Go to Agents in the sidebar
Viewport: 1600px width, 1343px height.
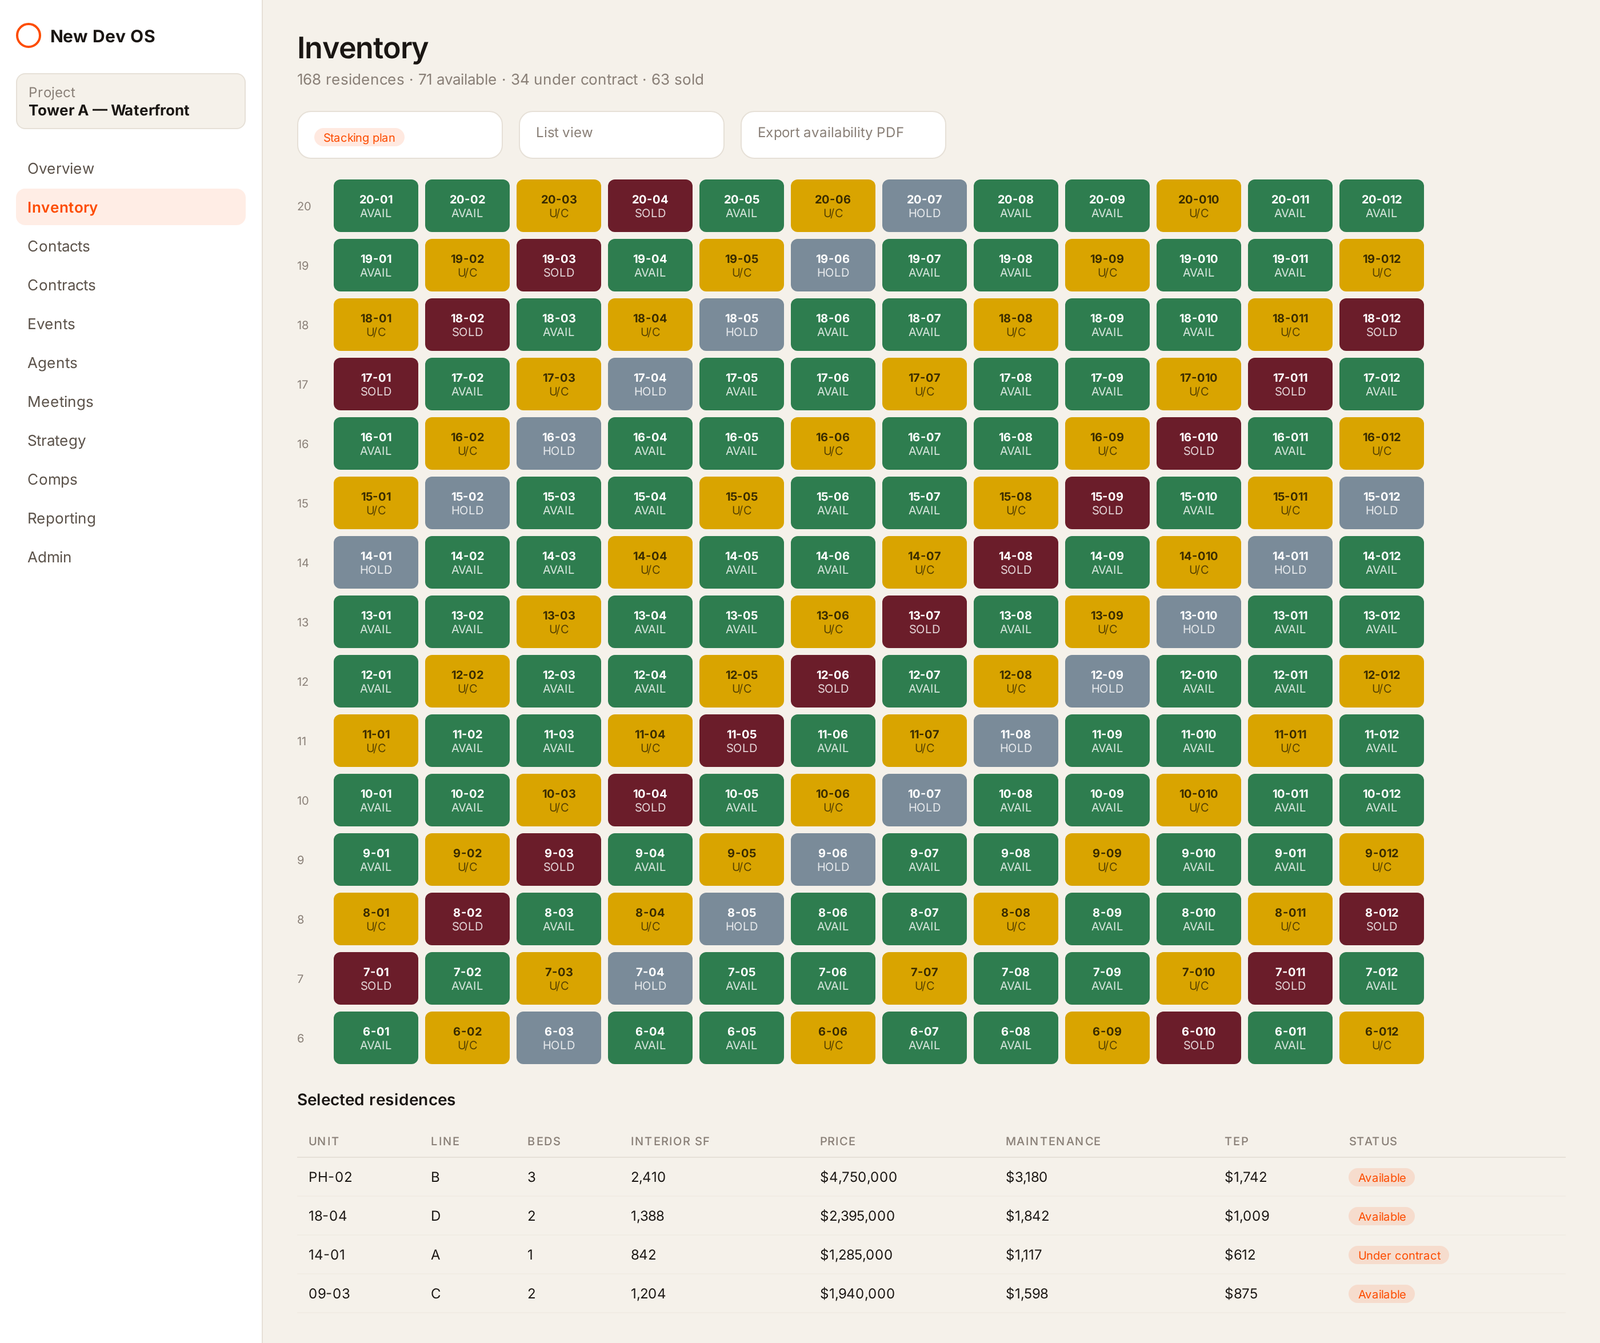pos(131,363)
